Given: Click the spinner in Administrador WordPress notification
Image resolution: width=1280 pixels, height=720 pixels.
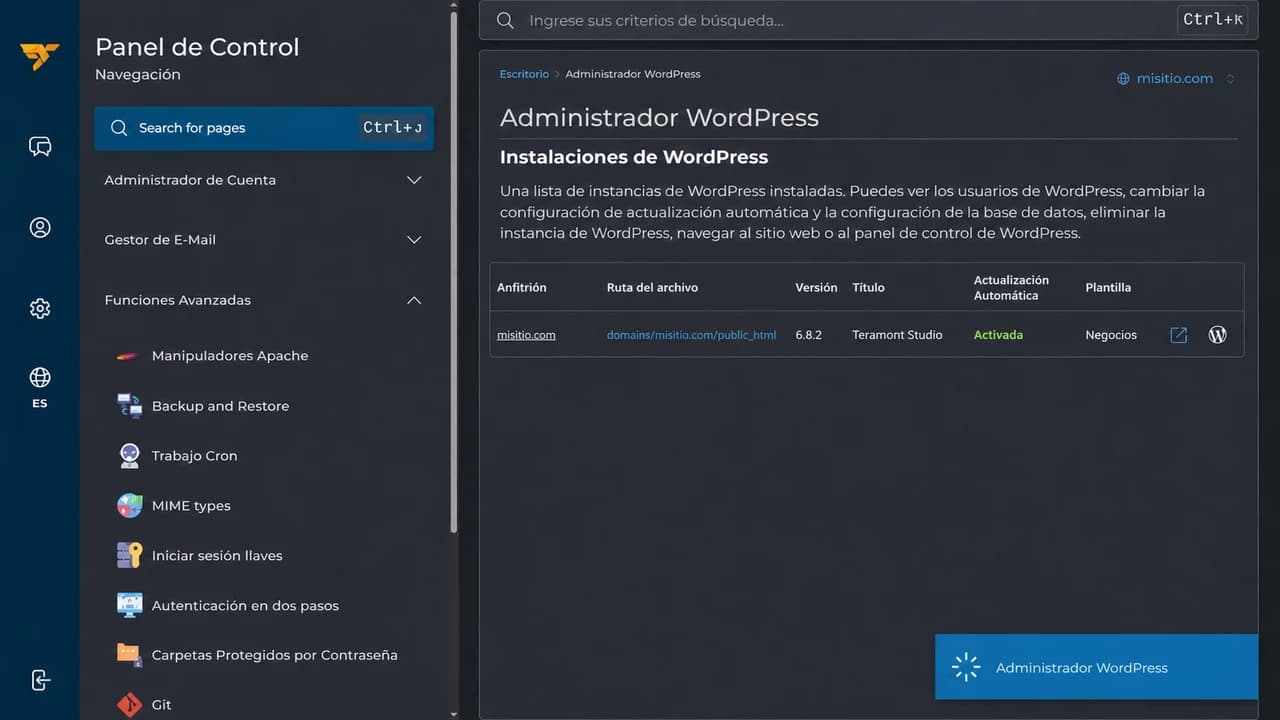Looking at the screenshot, I should pos(966,667).
